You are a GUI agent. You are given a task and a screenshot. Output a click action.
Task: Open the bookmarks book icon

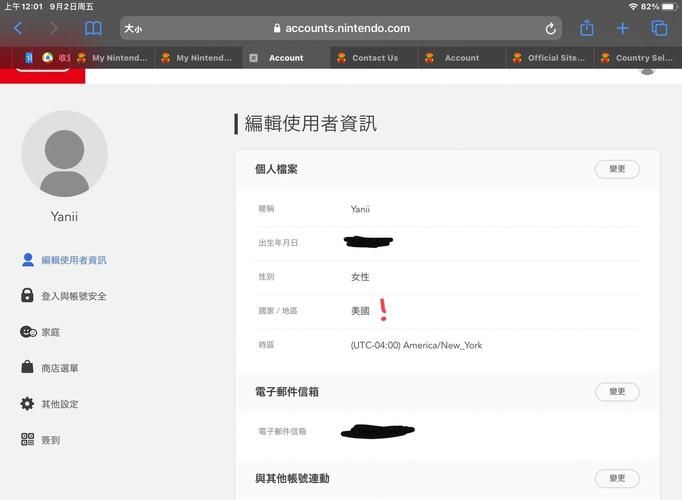click(x=93, y=29)
